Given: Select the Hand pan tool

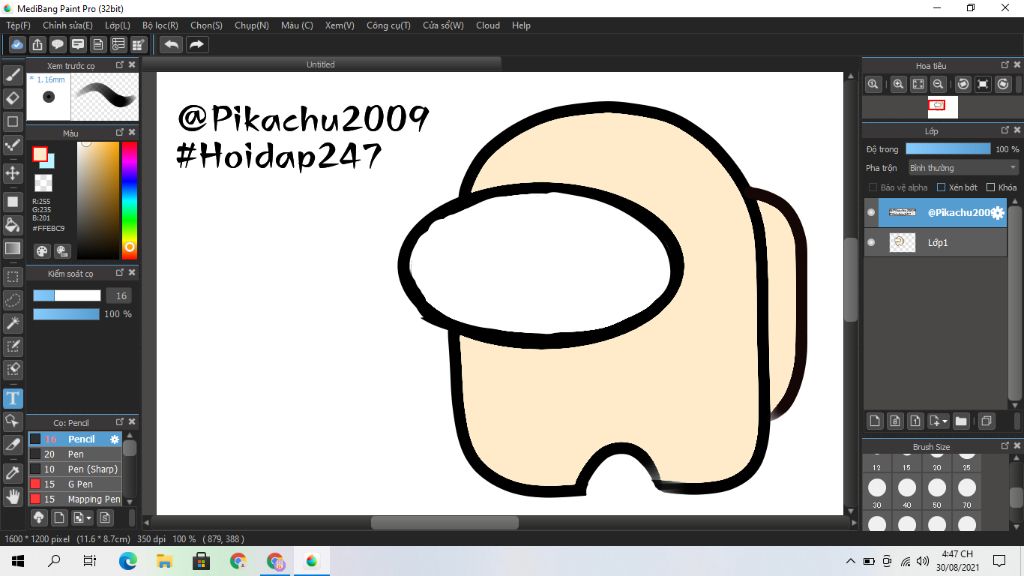Looking at the screenshot, I should click(12, 497).
